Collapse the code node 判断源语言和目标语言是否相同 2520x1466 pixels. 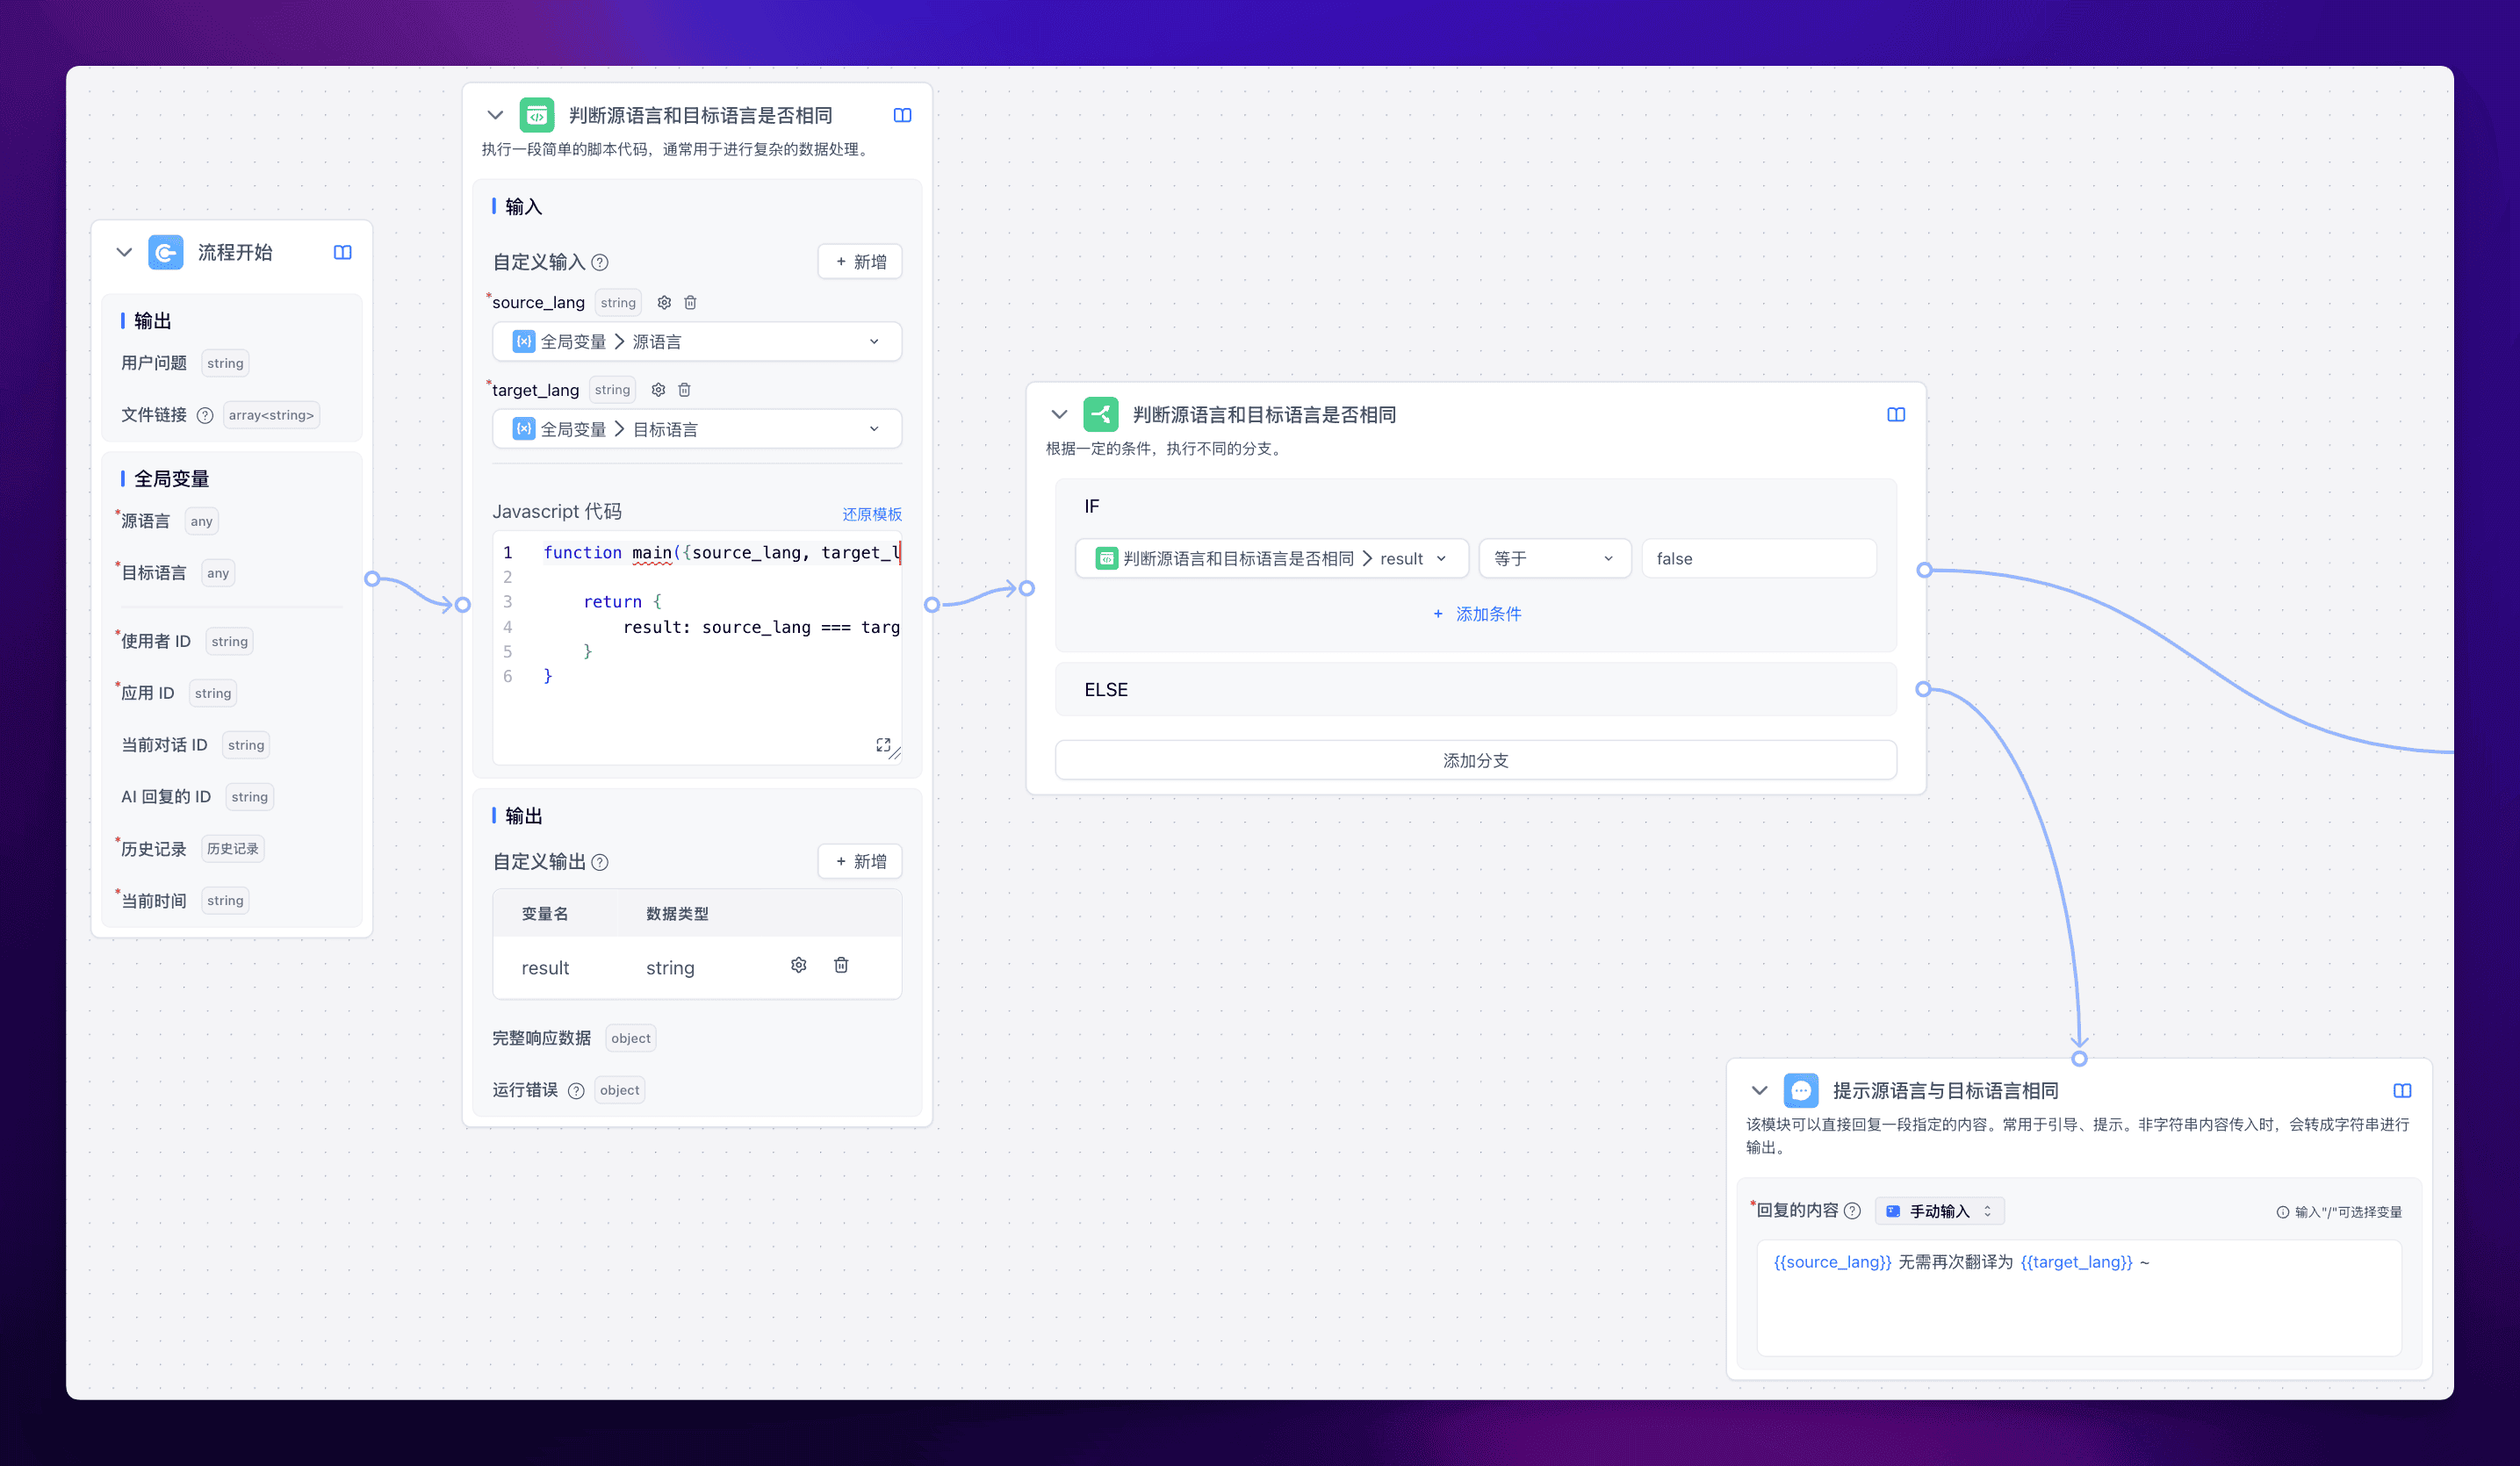(x=495, y=115)
